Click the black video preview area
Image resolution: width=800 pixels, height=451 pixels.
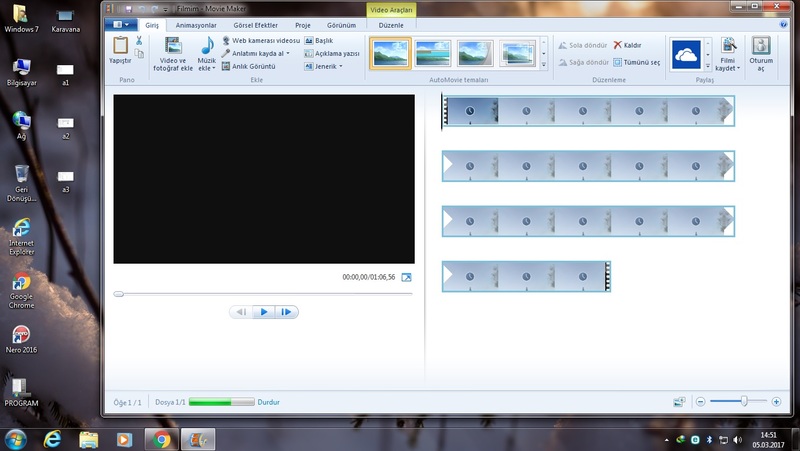264,179
